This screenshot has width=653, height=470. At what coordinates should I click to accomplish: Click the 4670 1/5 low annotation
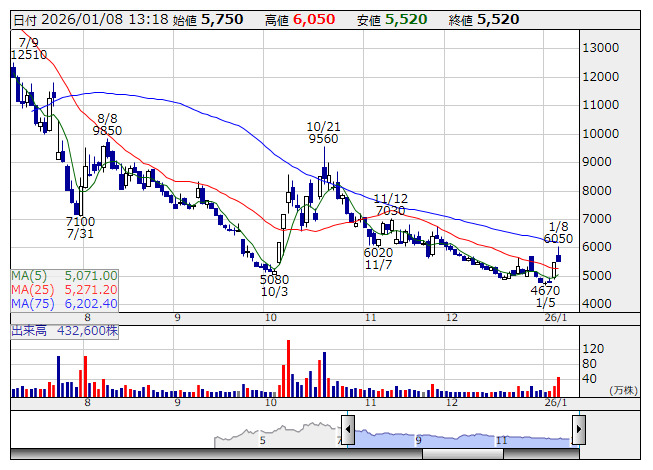coord(545,296)
